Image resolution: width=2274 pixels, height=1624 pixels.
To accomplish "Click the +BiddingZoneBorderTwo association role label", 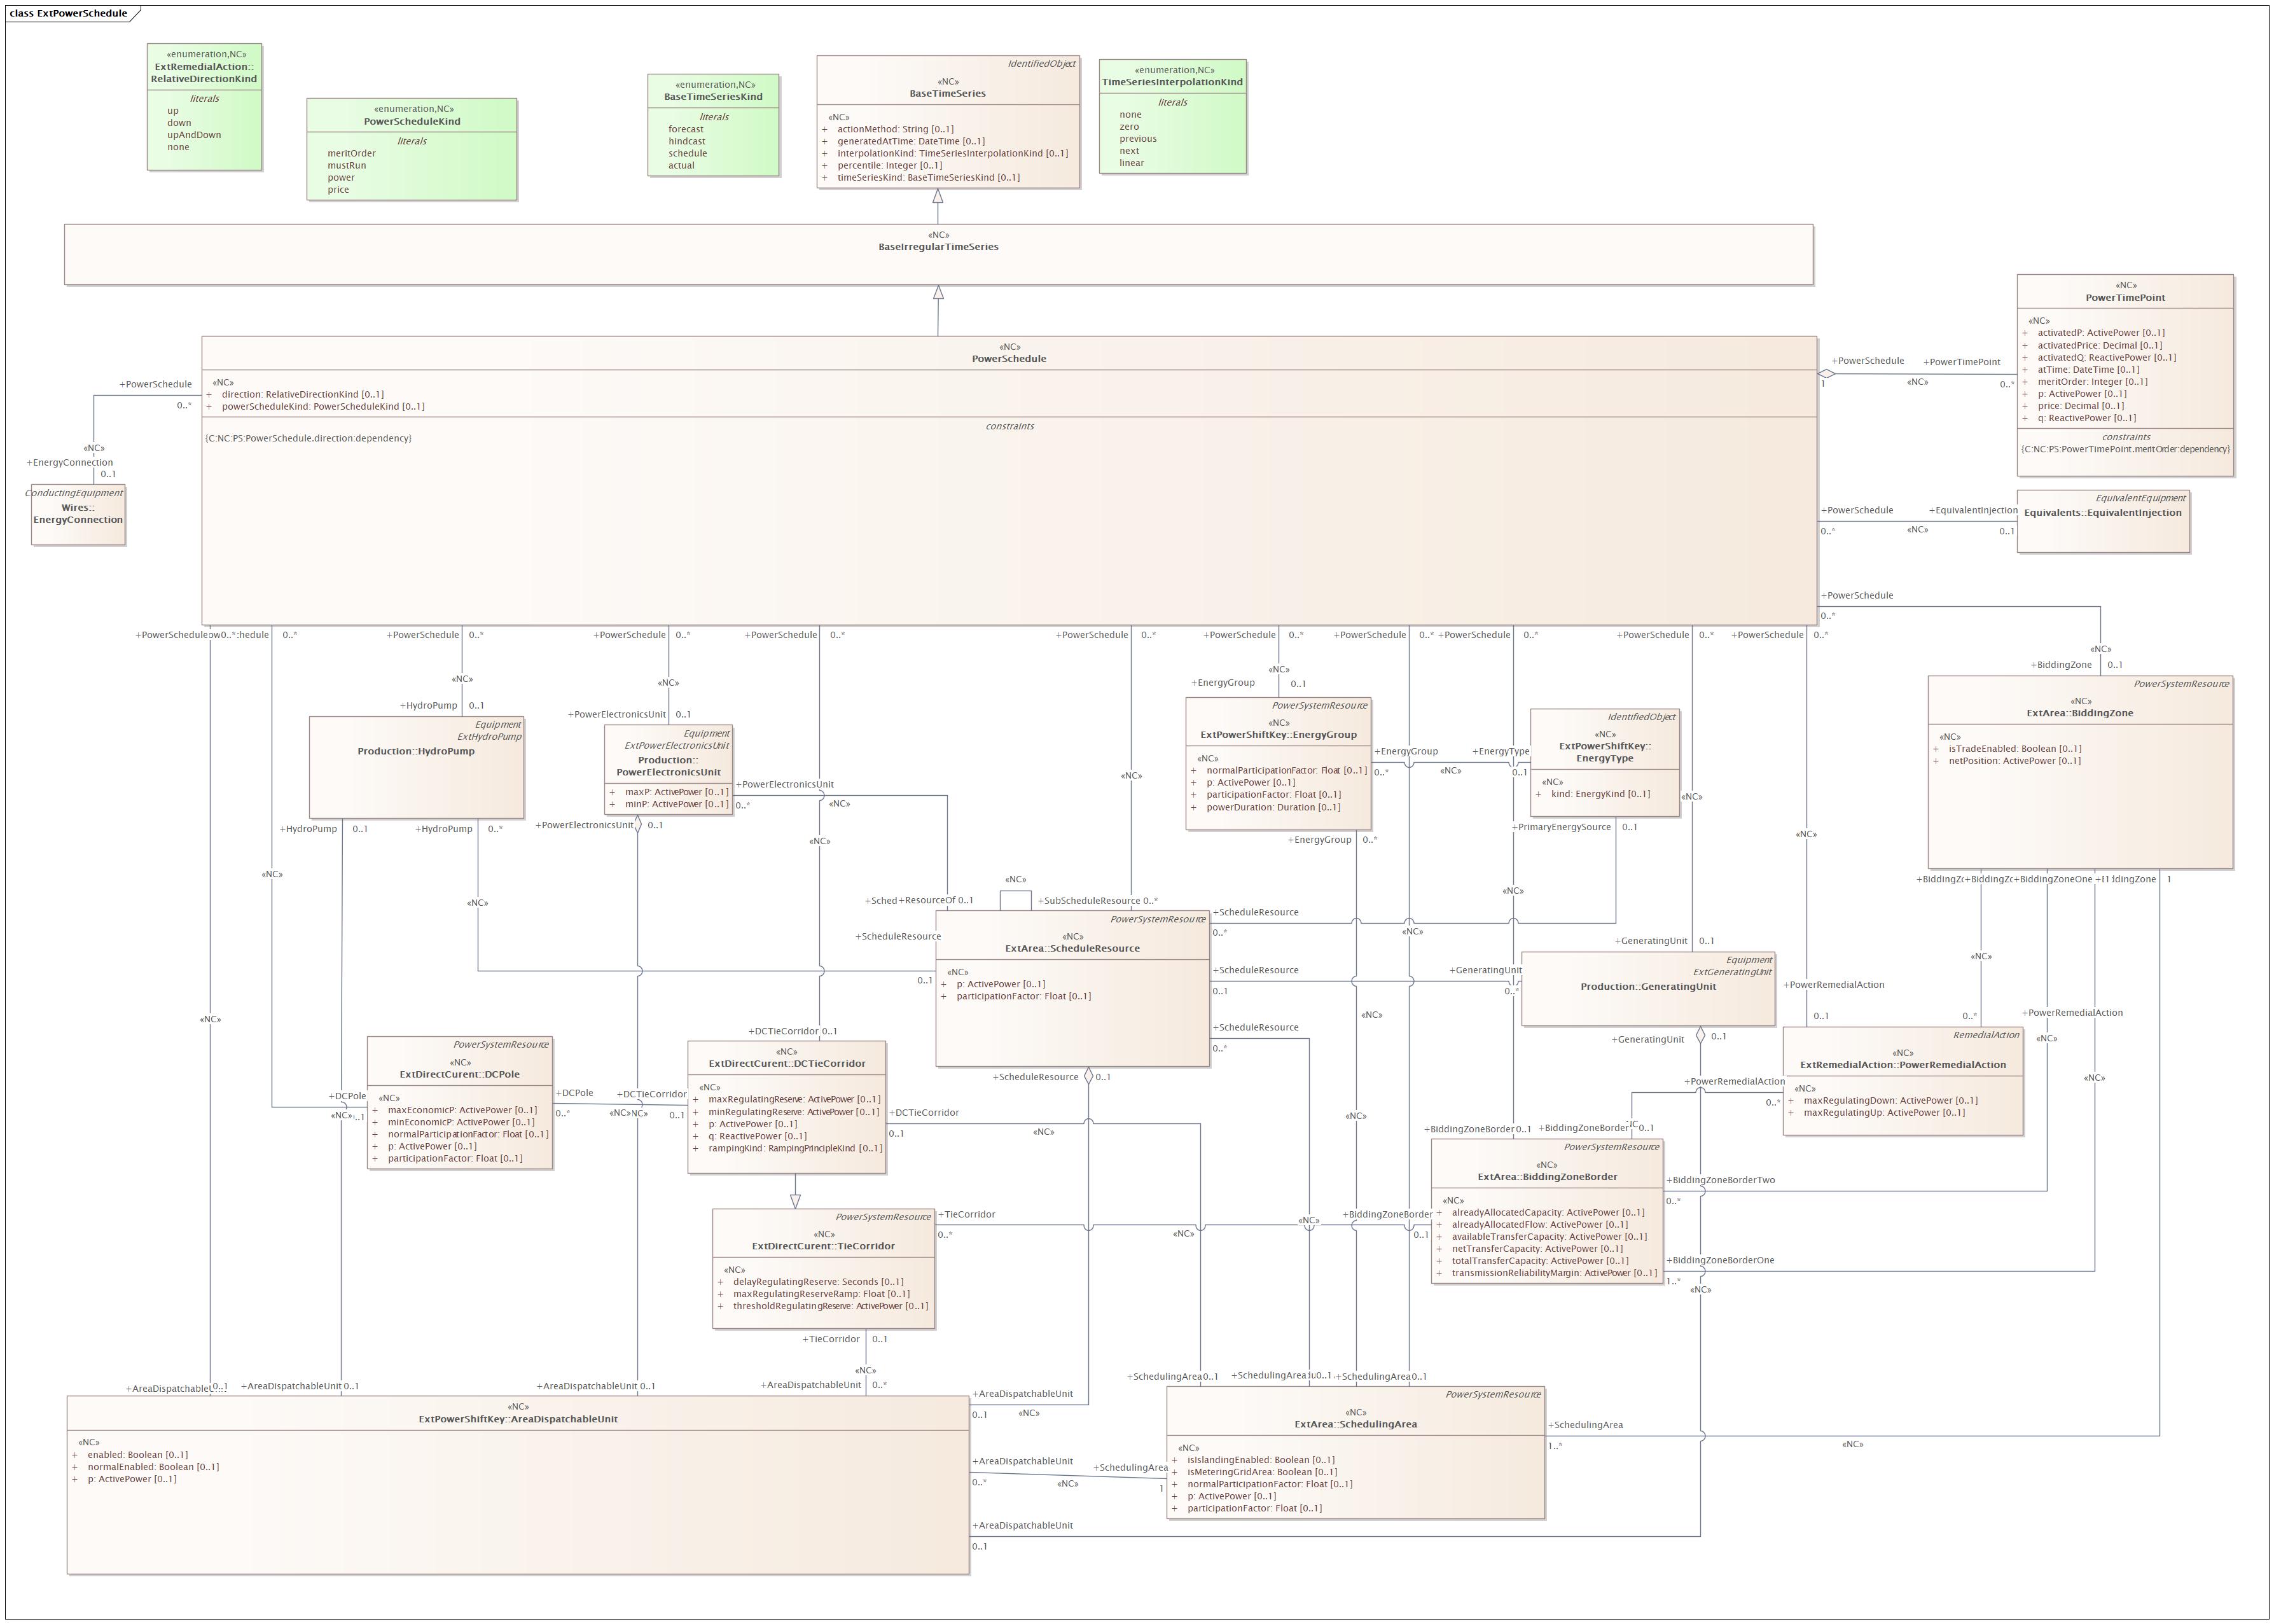I will pos(1720,1181).
